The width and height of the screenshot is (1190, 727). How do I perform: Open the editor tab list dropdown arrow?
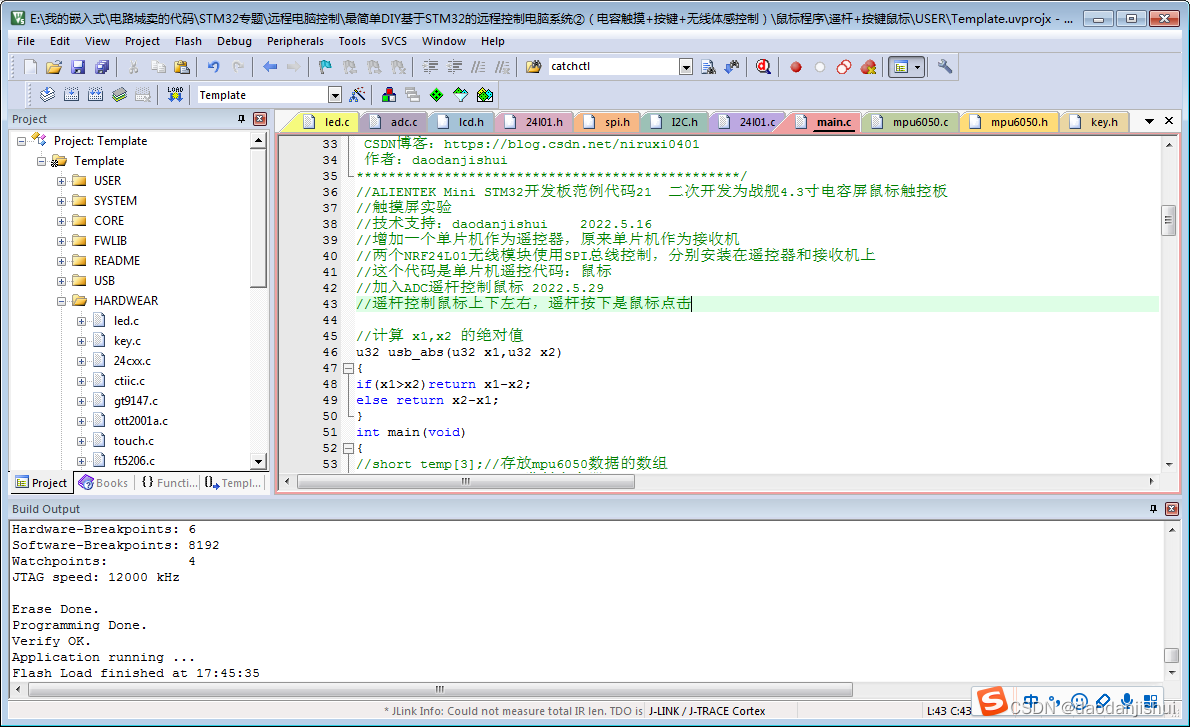coord(1149,121)
